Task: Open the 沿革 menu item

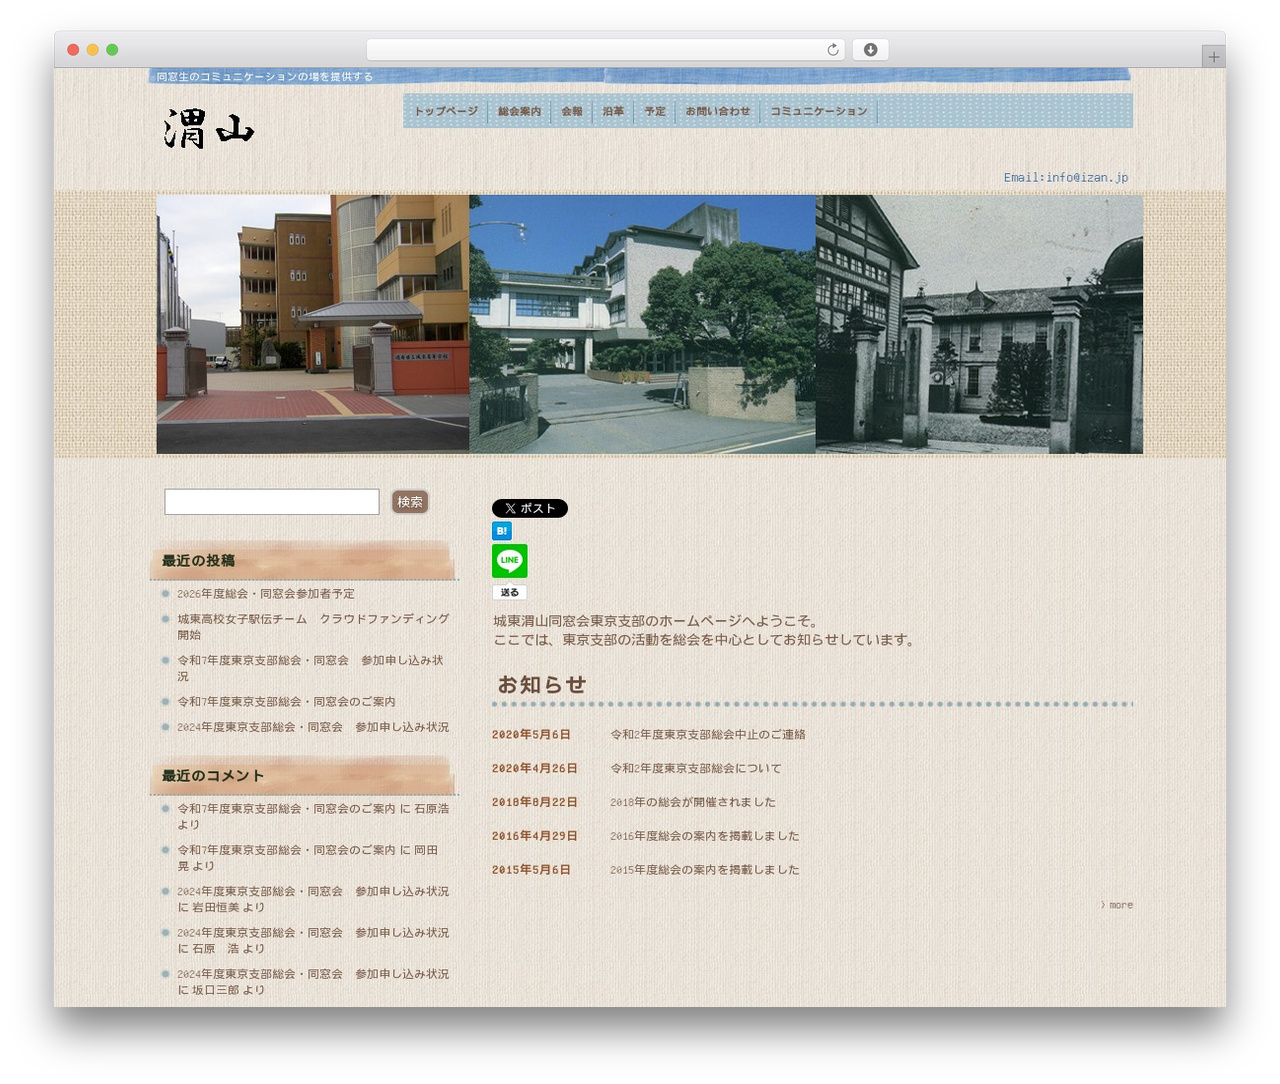Action: (613, 111)
